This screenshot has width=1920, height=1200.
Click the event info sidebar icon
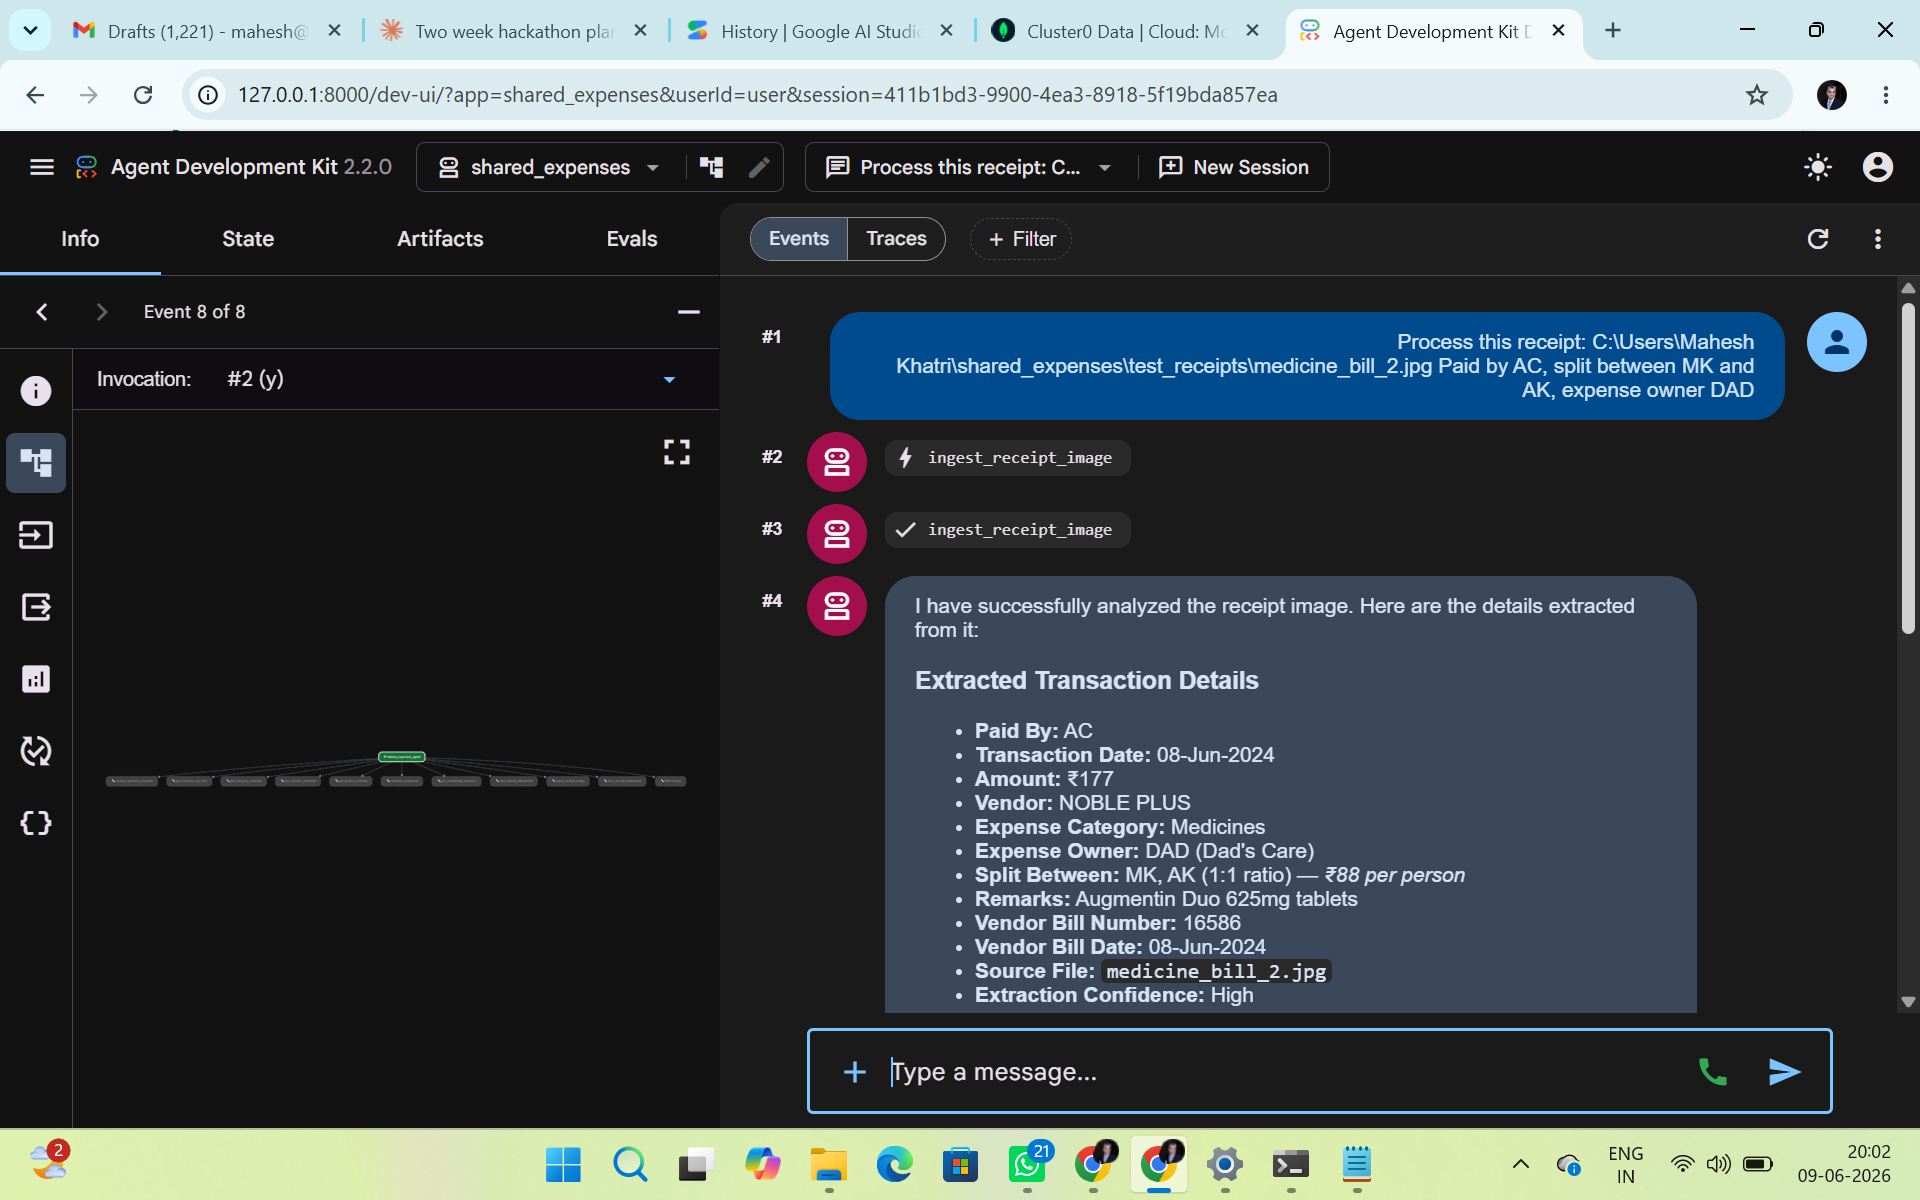point(36,391)
